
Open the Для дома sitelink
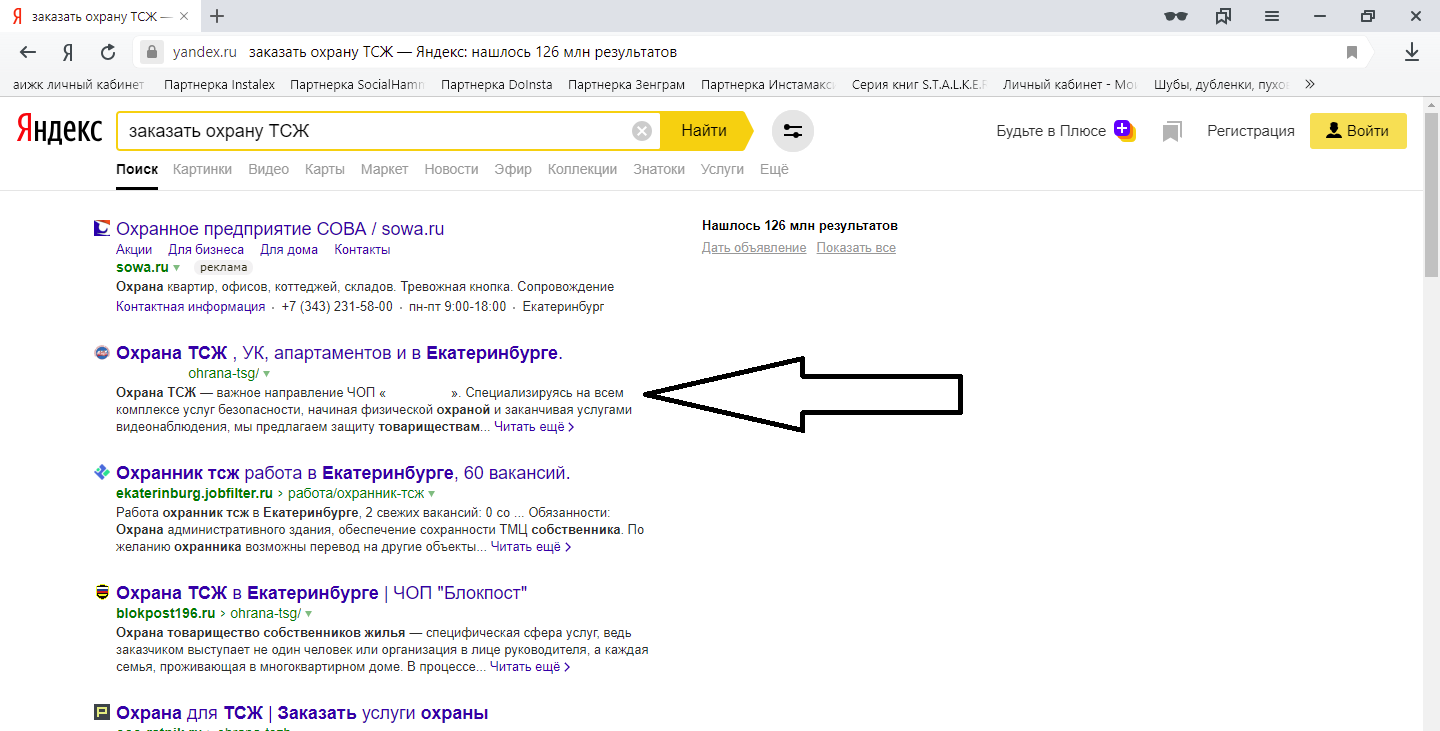(289, 250)
